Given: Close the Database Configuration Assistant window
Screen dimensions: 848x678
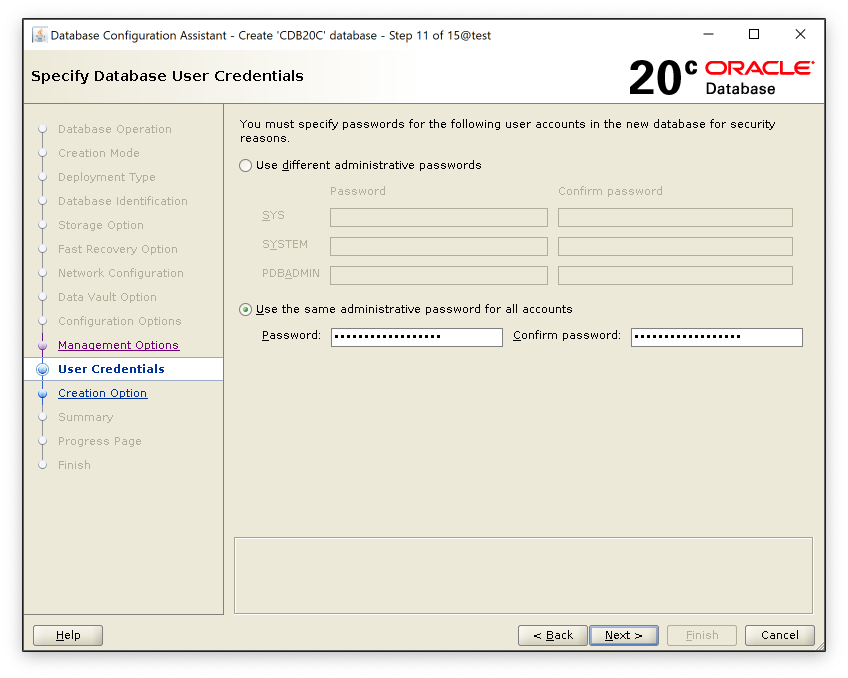Looking at the screenshot, I should [800, 35].
